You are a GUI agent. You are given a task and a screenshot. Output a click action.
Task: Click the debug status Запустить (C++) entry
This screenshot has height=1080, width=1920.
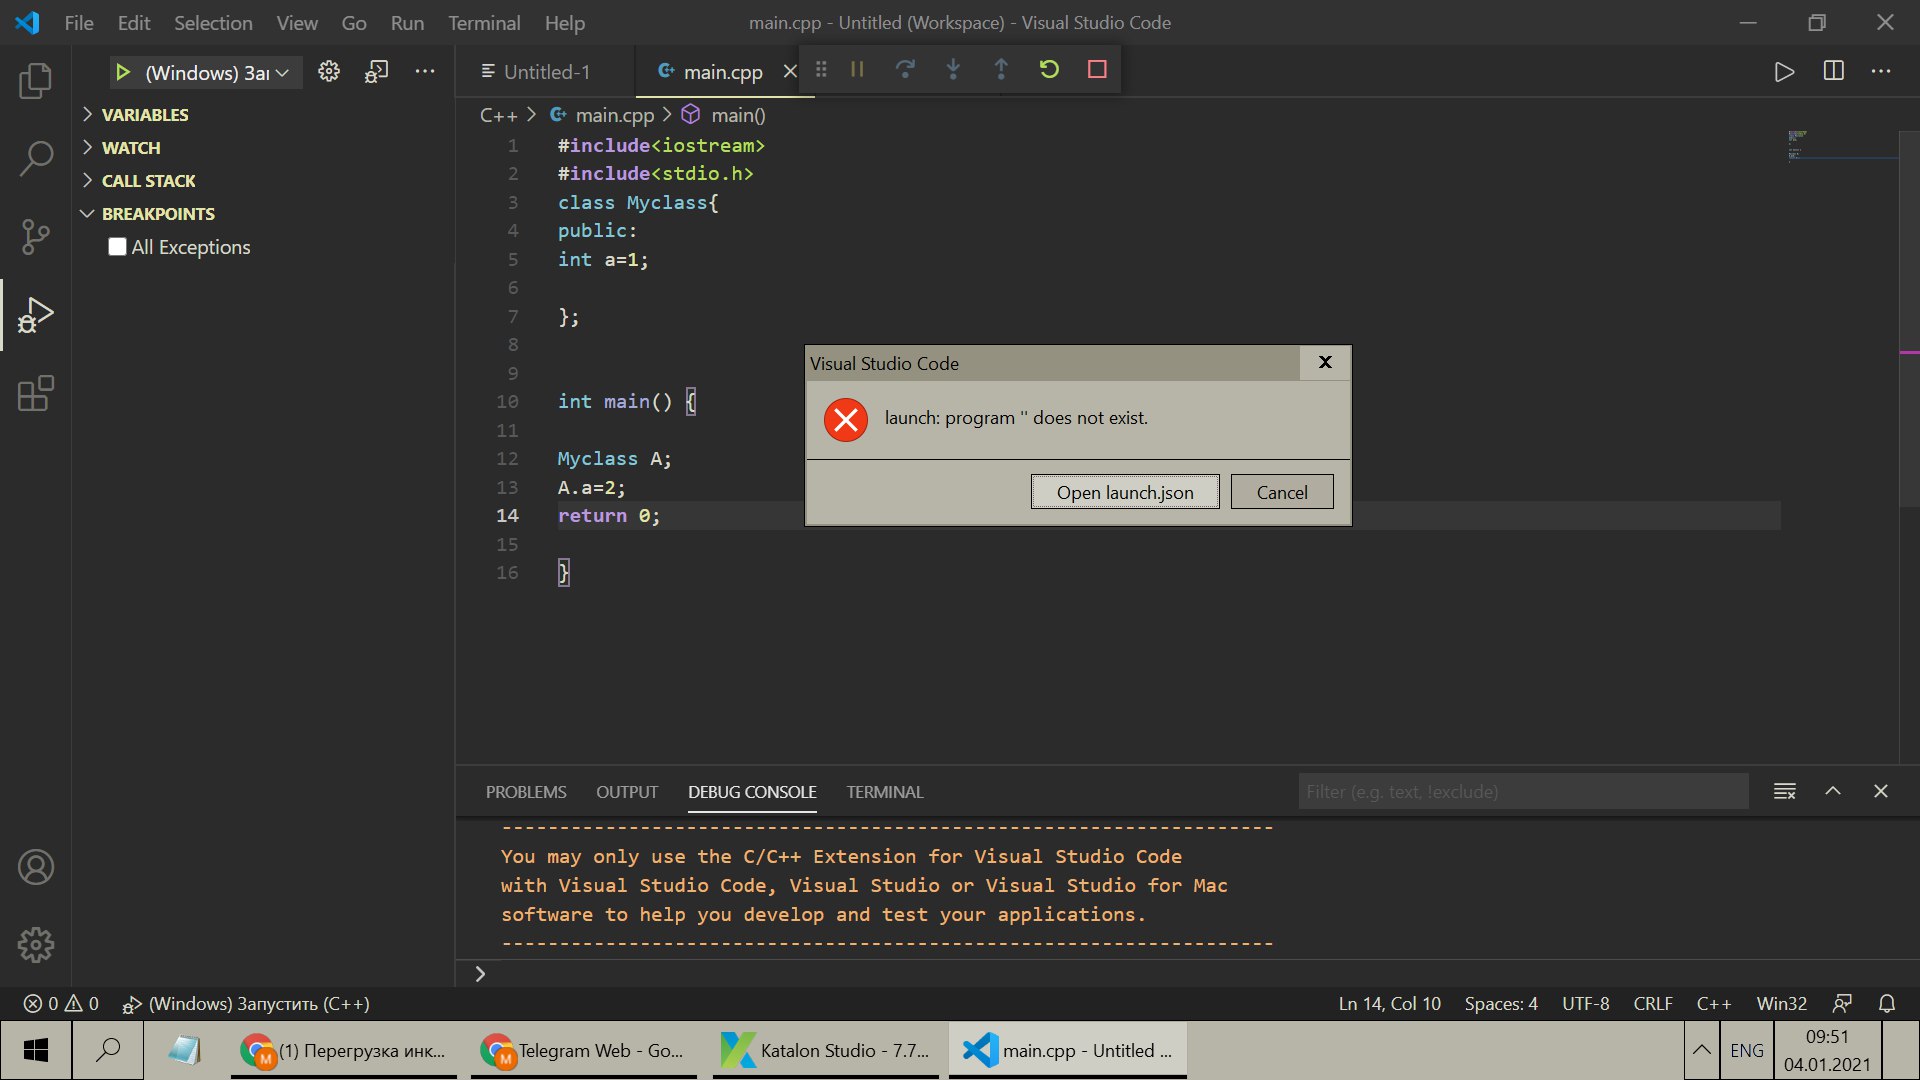click(x=246, y=1003)
